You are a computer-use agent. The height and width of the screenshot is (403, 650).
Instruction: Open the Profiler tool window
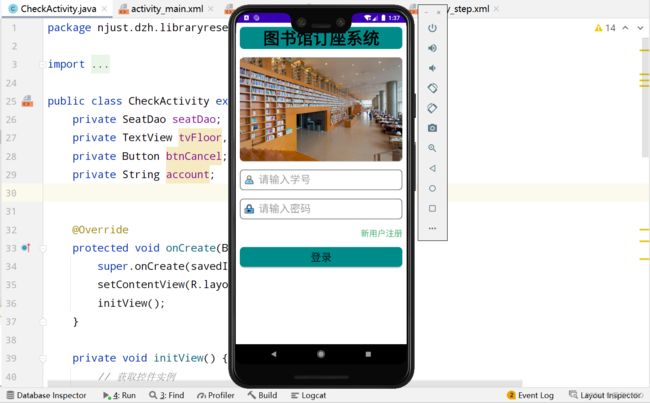[216, 395]
